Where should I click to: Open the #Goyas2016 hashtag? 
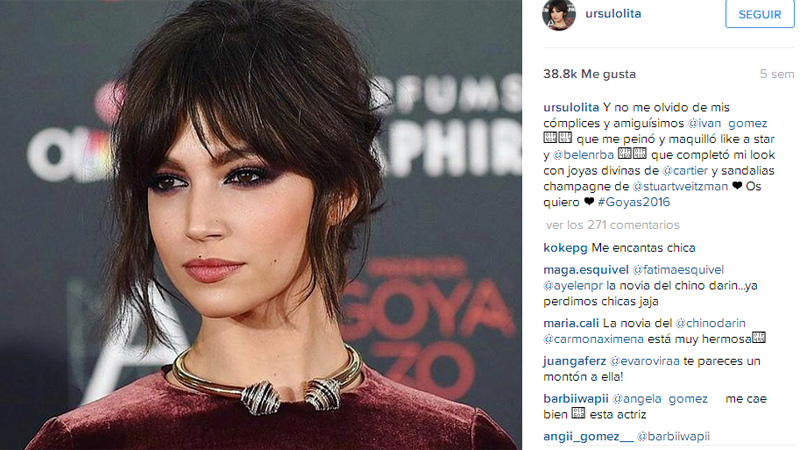[634, 203]
